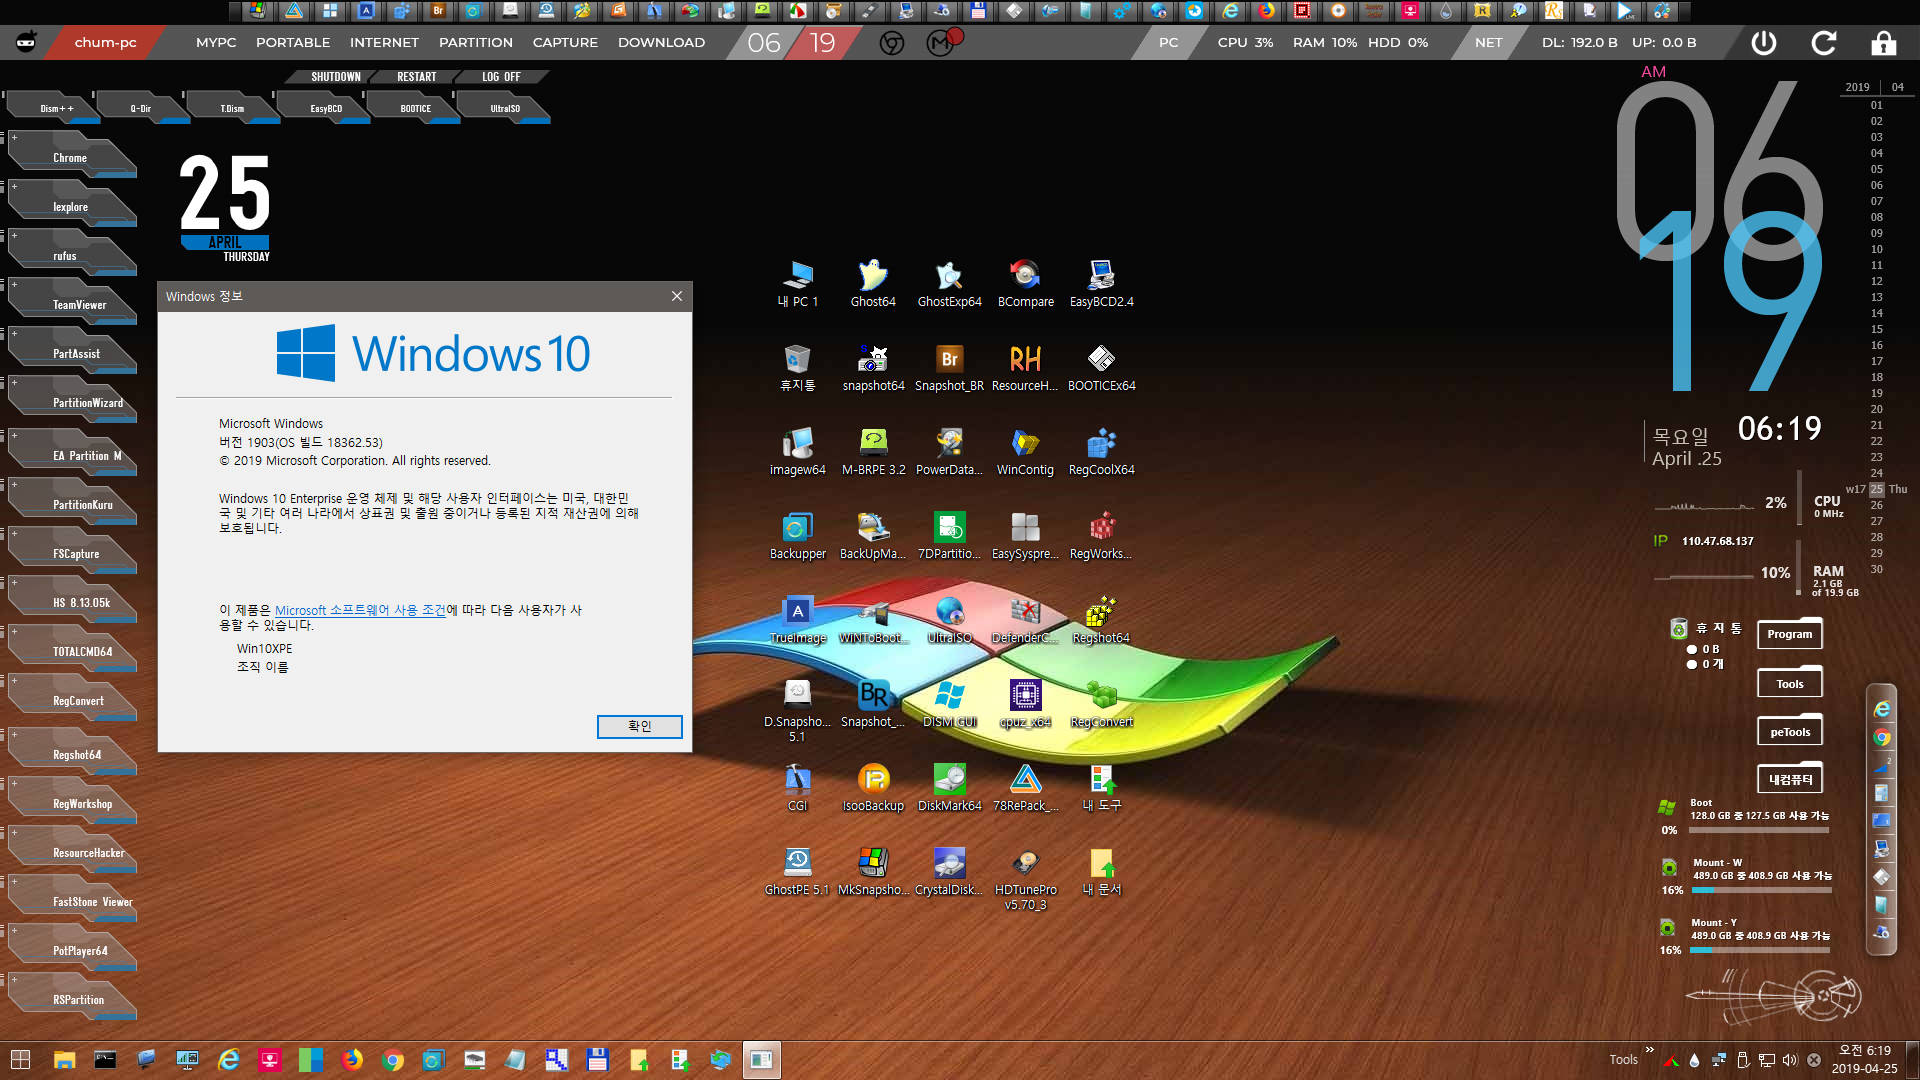1920x1080 pixels.
Task: Open MYPC menu in top bar
Action: (x=216, y=43)
